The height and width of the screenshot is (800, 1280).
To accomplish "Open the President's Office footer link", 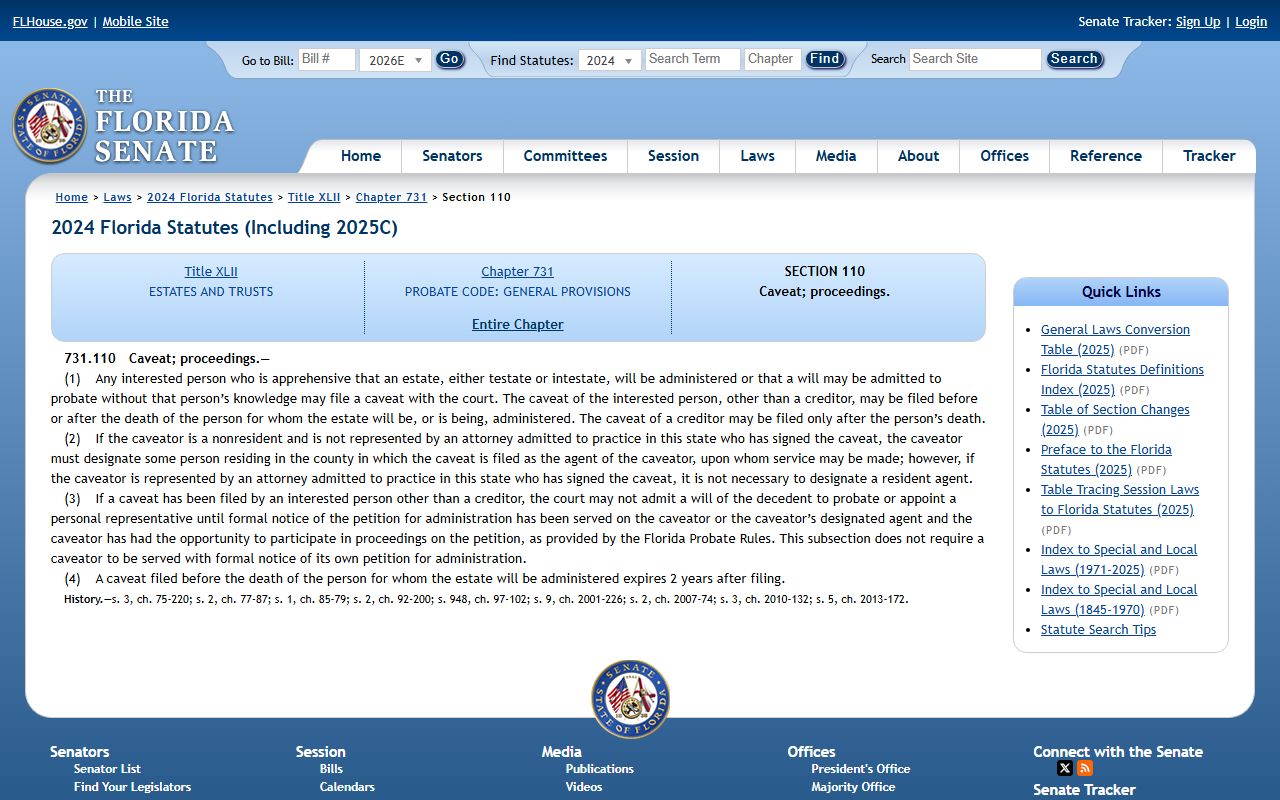I will click(860, 769).
